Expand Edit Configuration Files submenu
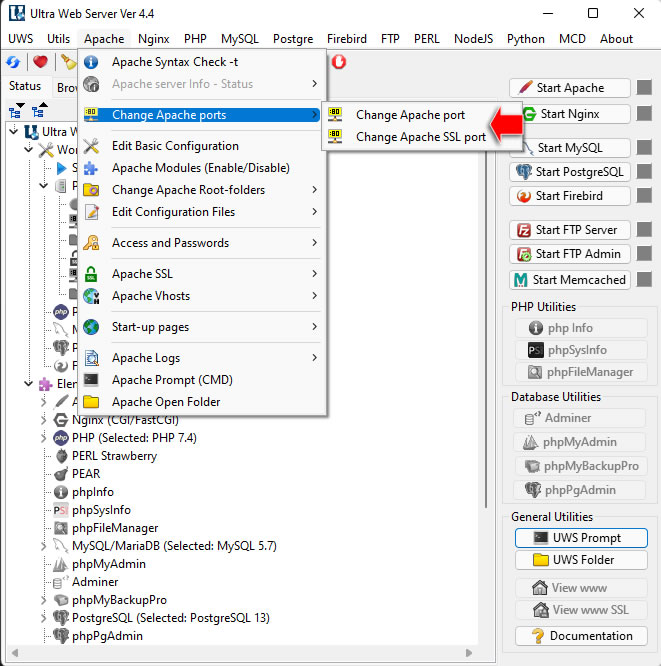The height and width of the screenshot is (666, 661). point(202,212)
